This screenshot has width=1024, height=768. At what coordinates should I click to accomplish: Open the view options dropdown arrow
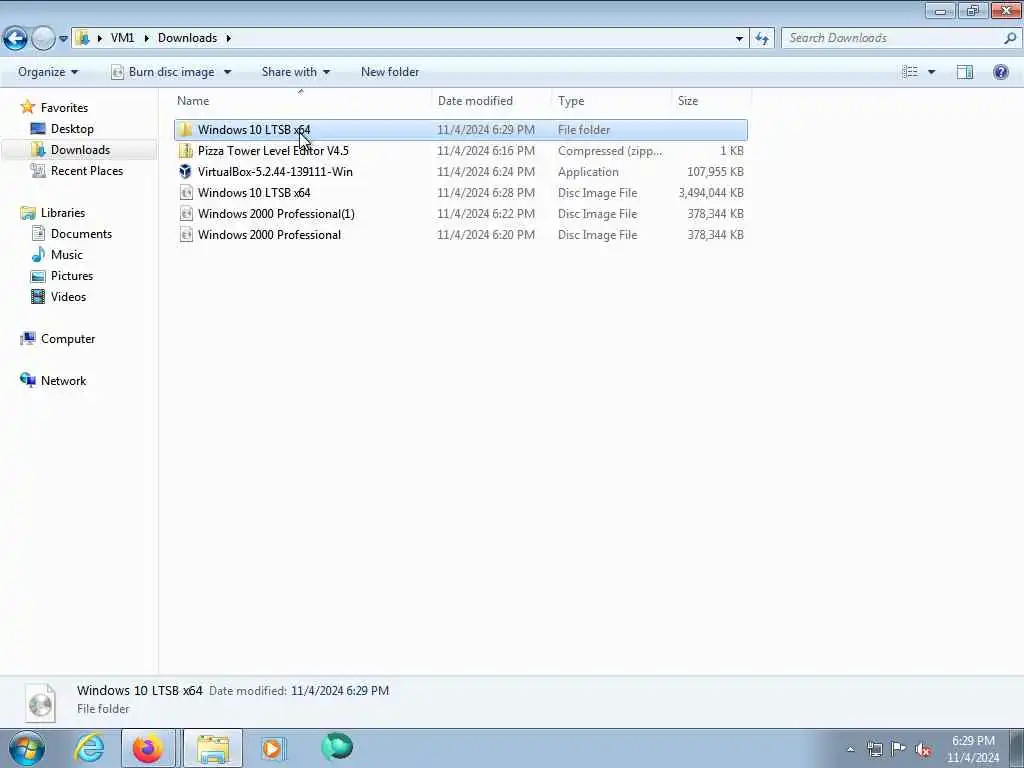931,72
